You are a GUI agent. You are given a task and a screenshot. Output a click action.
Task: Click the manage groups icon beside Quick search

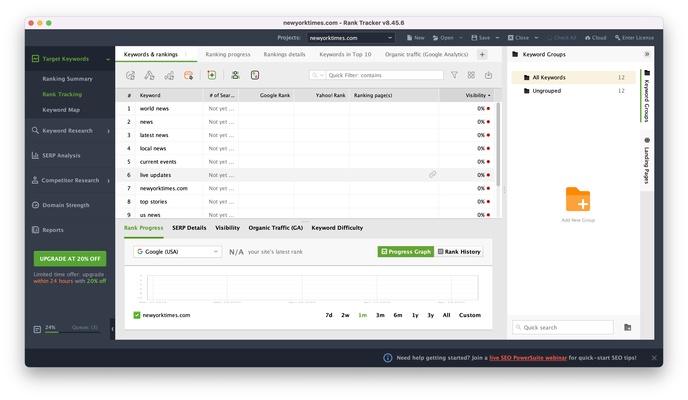click(x=627, y=327)
